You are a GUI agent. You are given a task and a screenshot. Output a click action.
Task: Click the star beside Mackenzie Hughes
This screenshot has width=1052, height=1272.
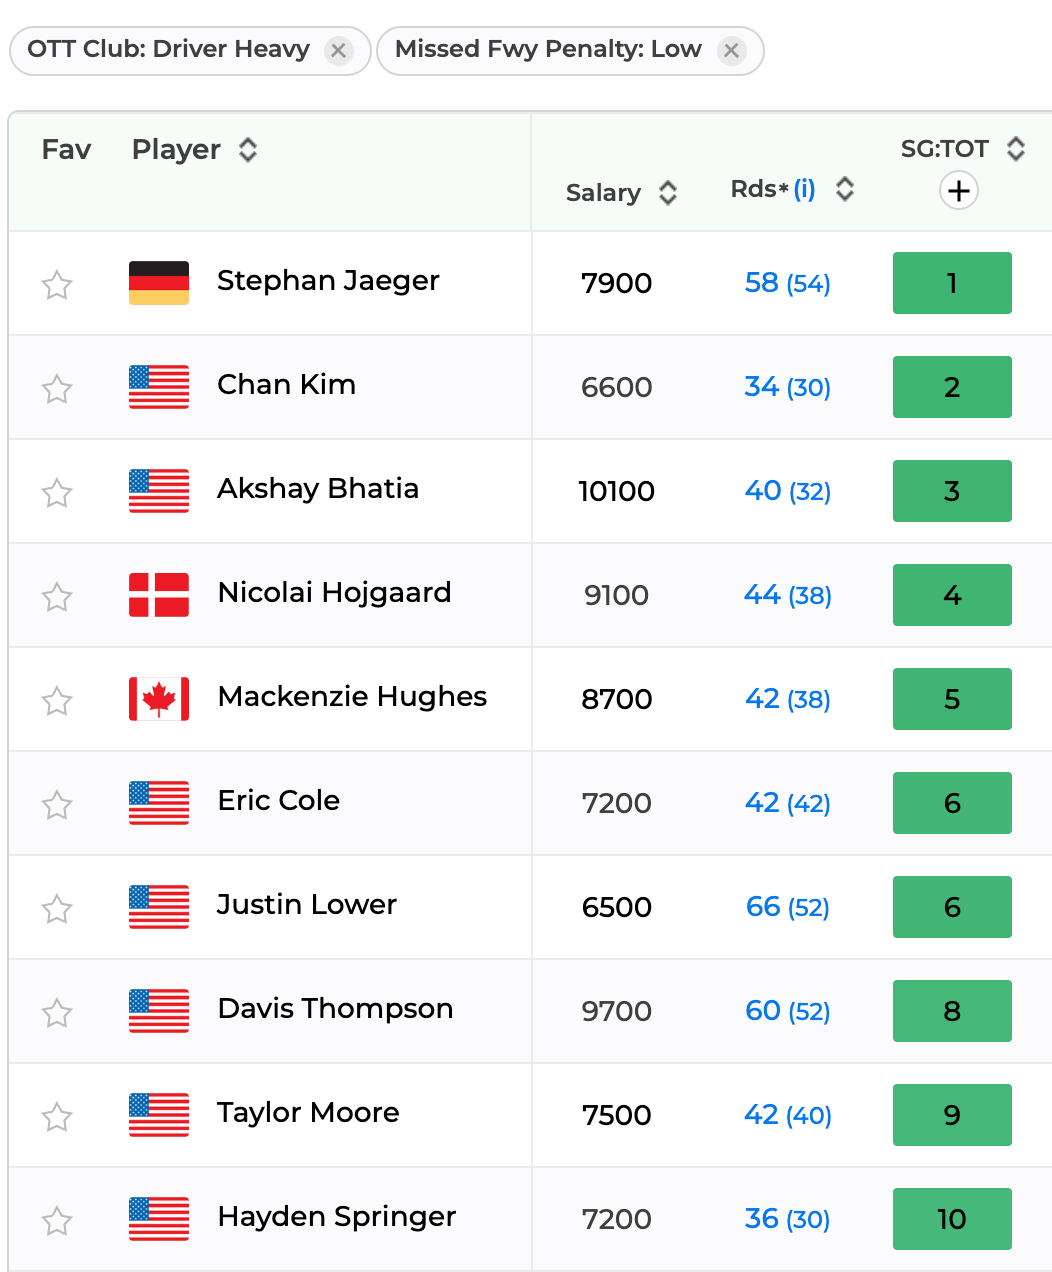pyautogui.click(x=57, y=701)
